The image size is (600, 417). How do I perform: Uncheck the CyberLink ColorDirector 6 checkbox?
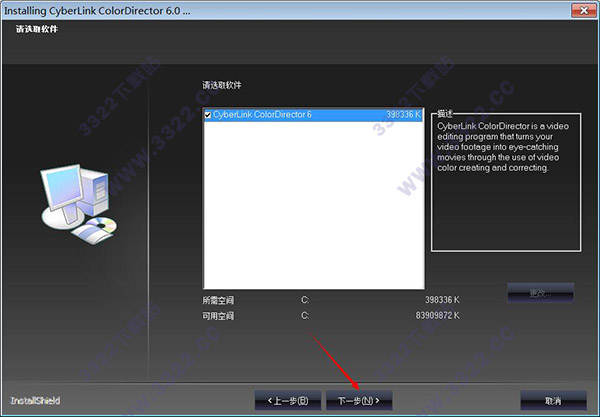click(x=208, y=115)
